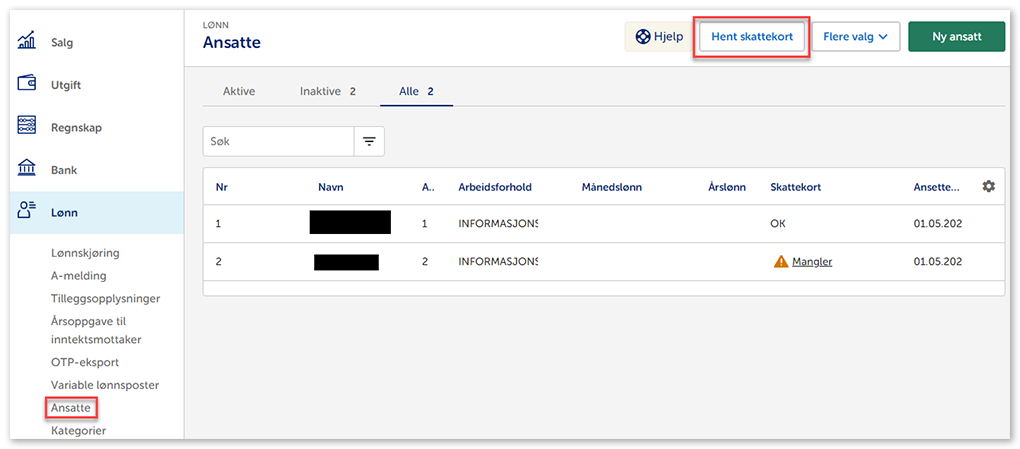The height and width of the screenshot is (449, 1020).
Task: Click the Utgift wallet icon
Action: click(x=28, y=84)
